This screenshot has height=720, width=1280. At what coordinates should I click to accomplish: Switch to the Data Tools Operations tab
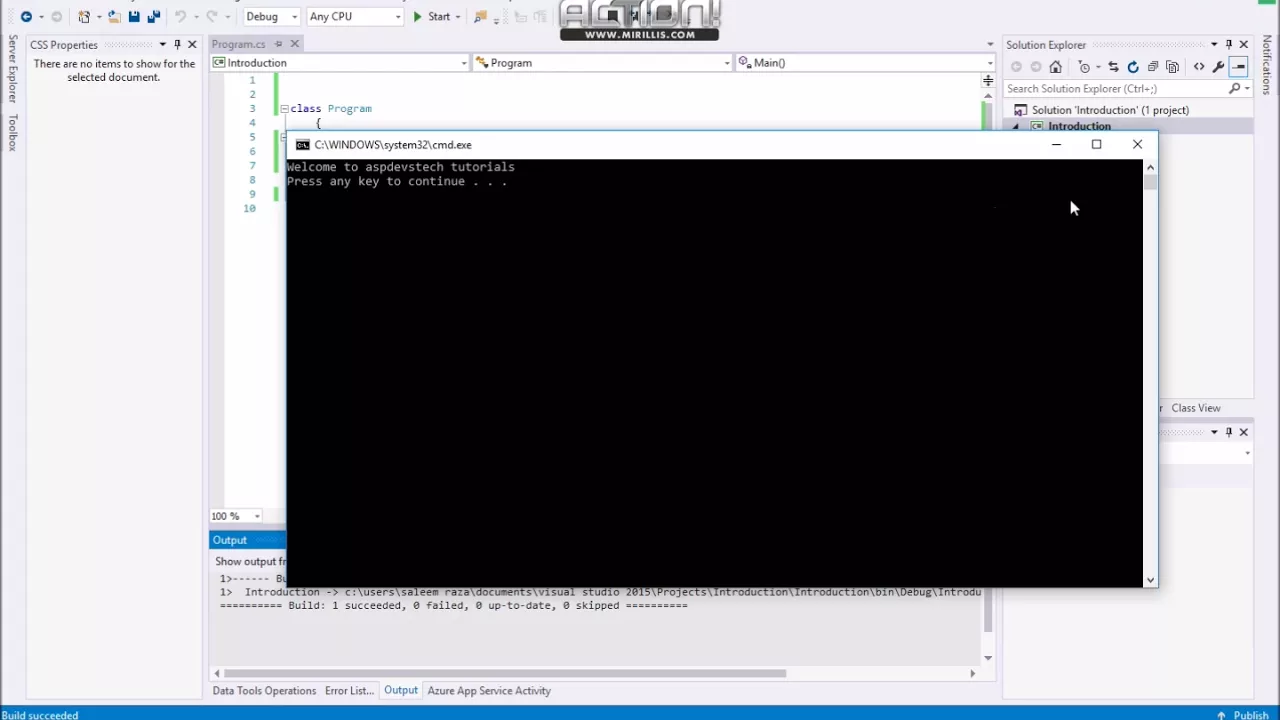click(264, 691)
